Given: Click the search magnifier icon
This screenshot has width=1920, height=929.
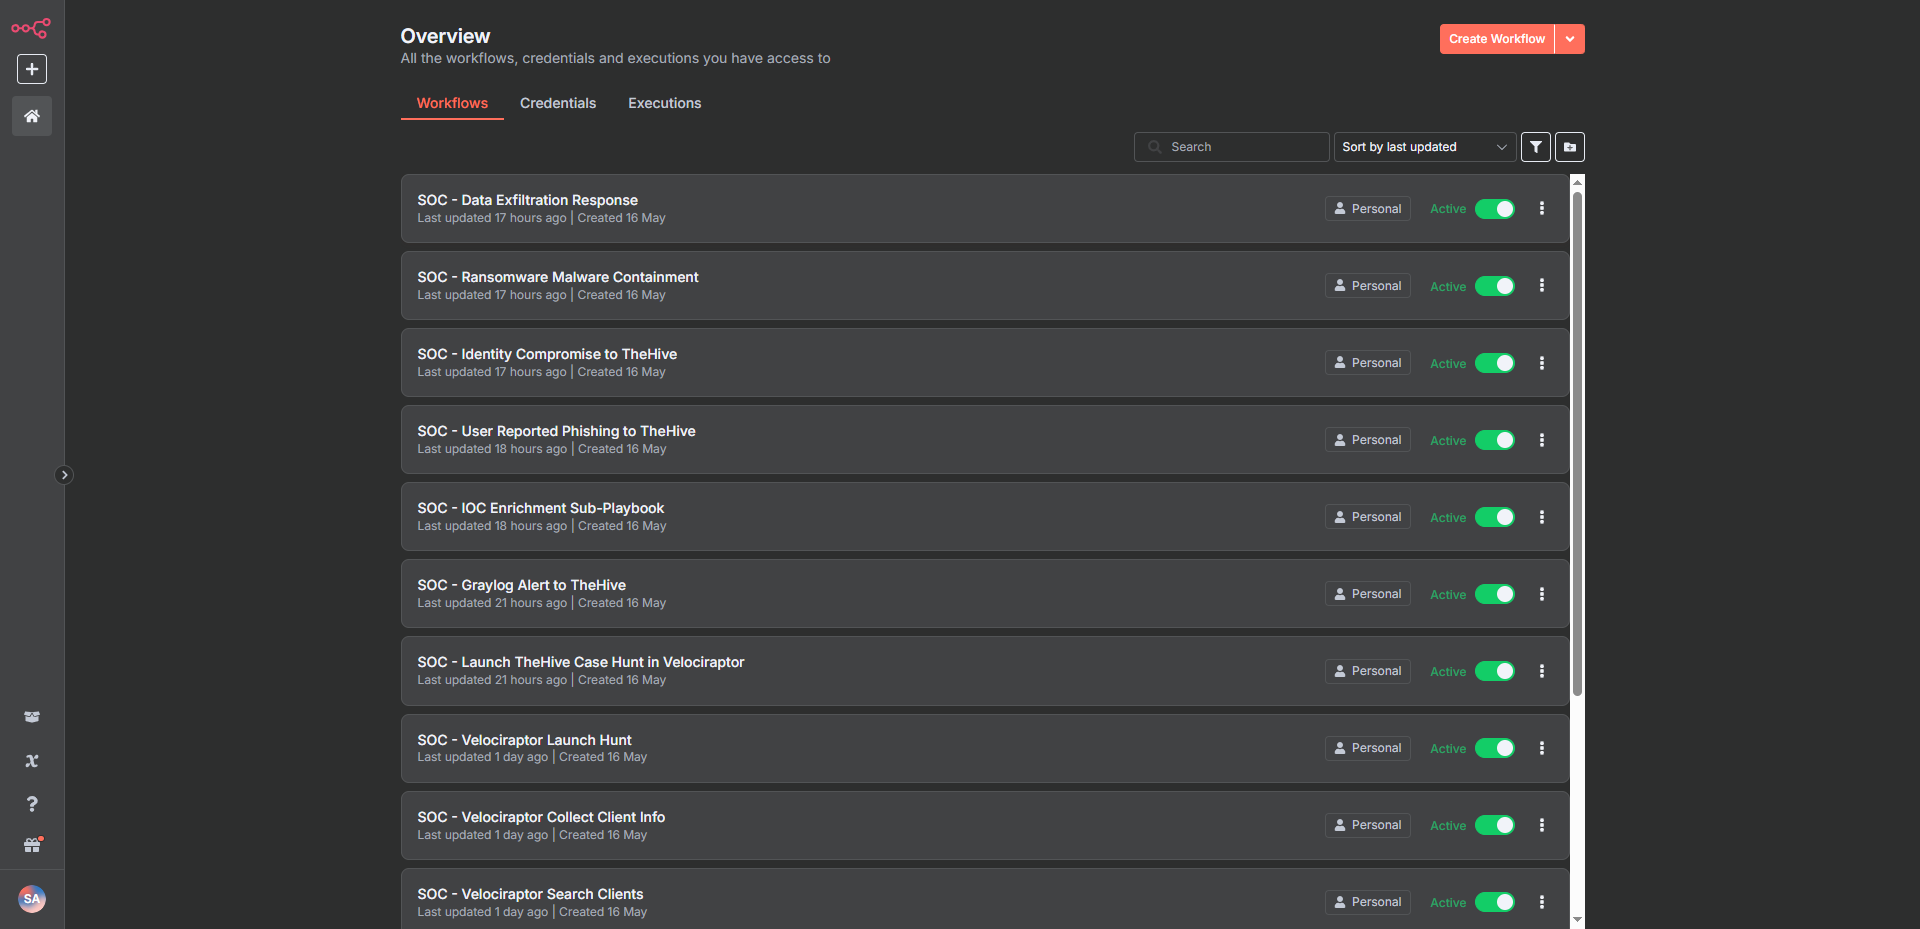Looking at the screenshot, I should pos(1155,147).
